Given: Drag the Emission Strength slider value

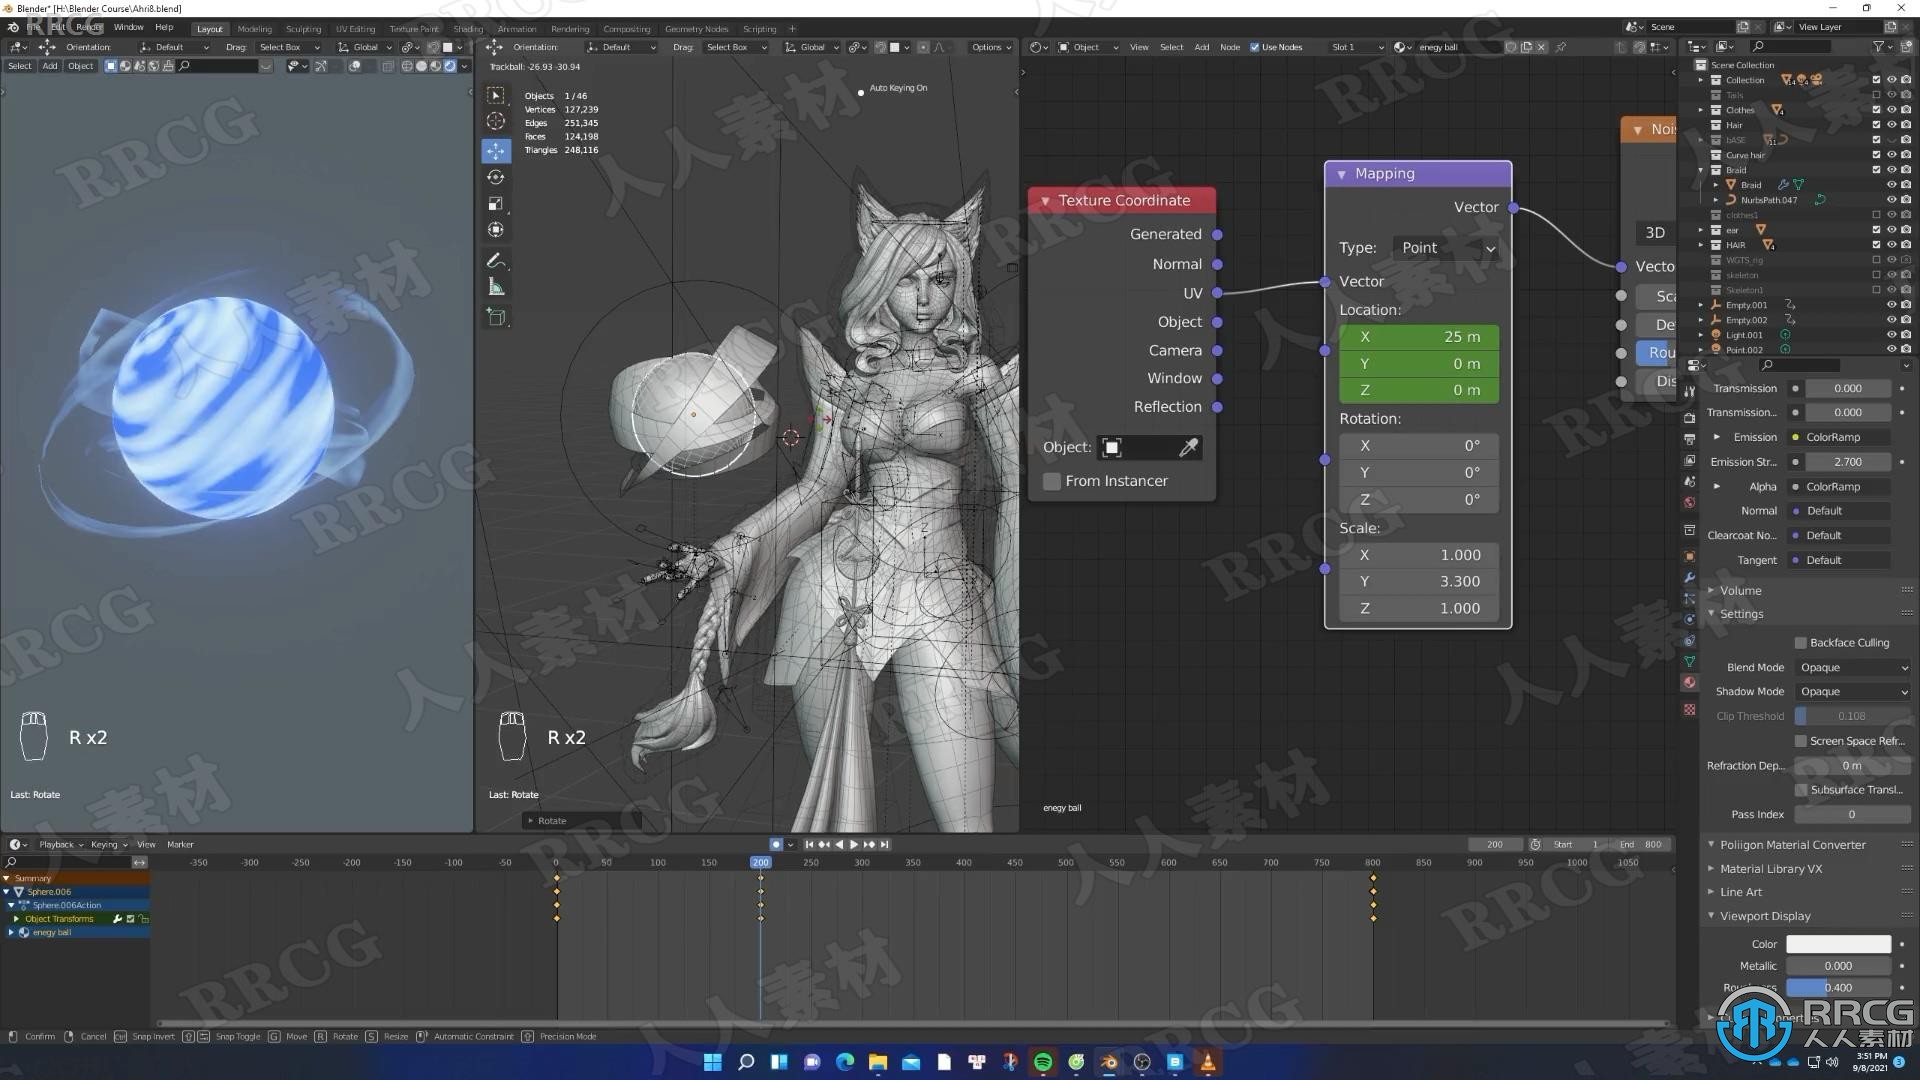Looking at the screenshot, I should 1846,460.
